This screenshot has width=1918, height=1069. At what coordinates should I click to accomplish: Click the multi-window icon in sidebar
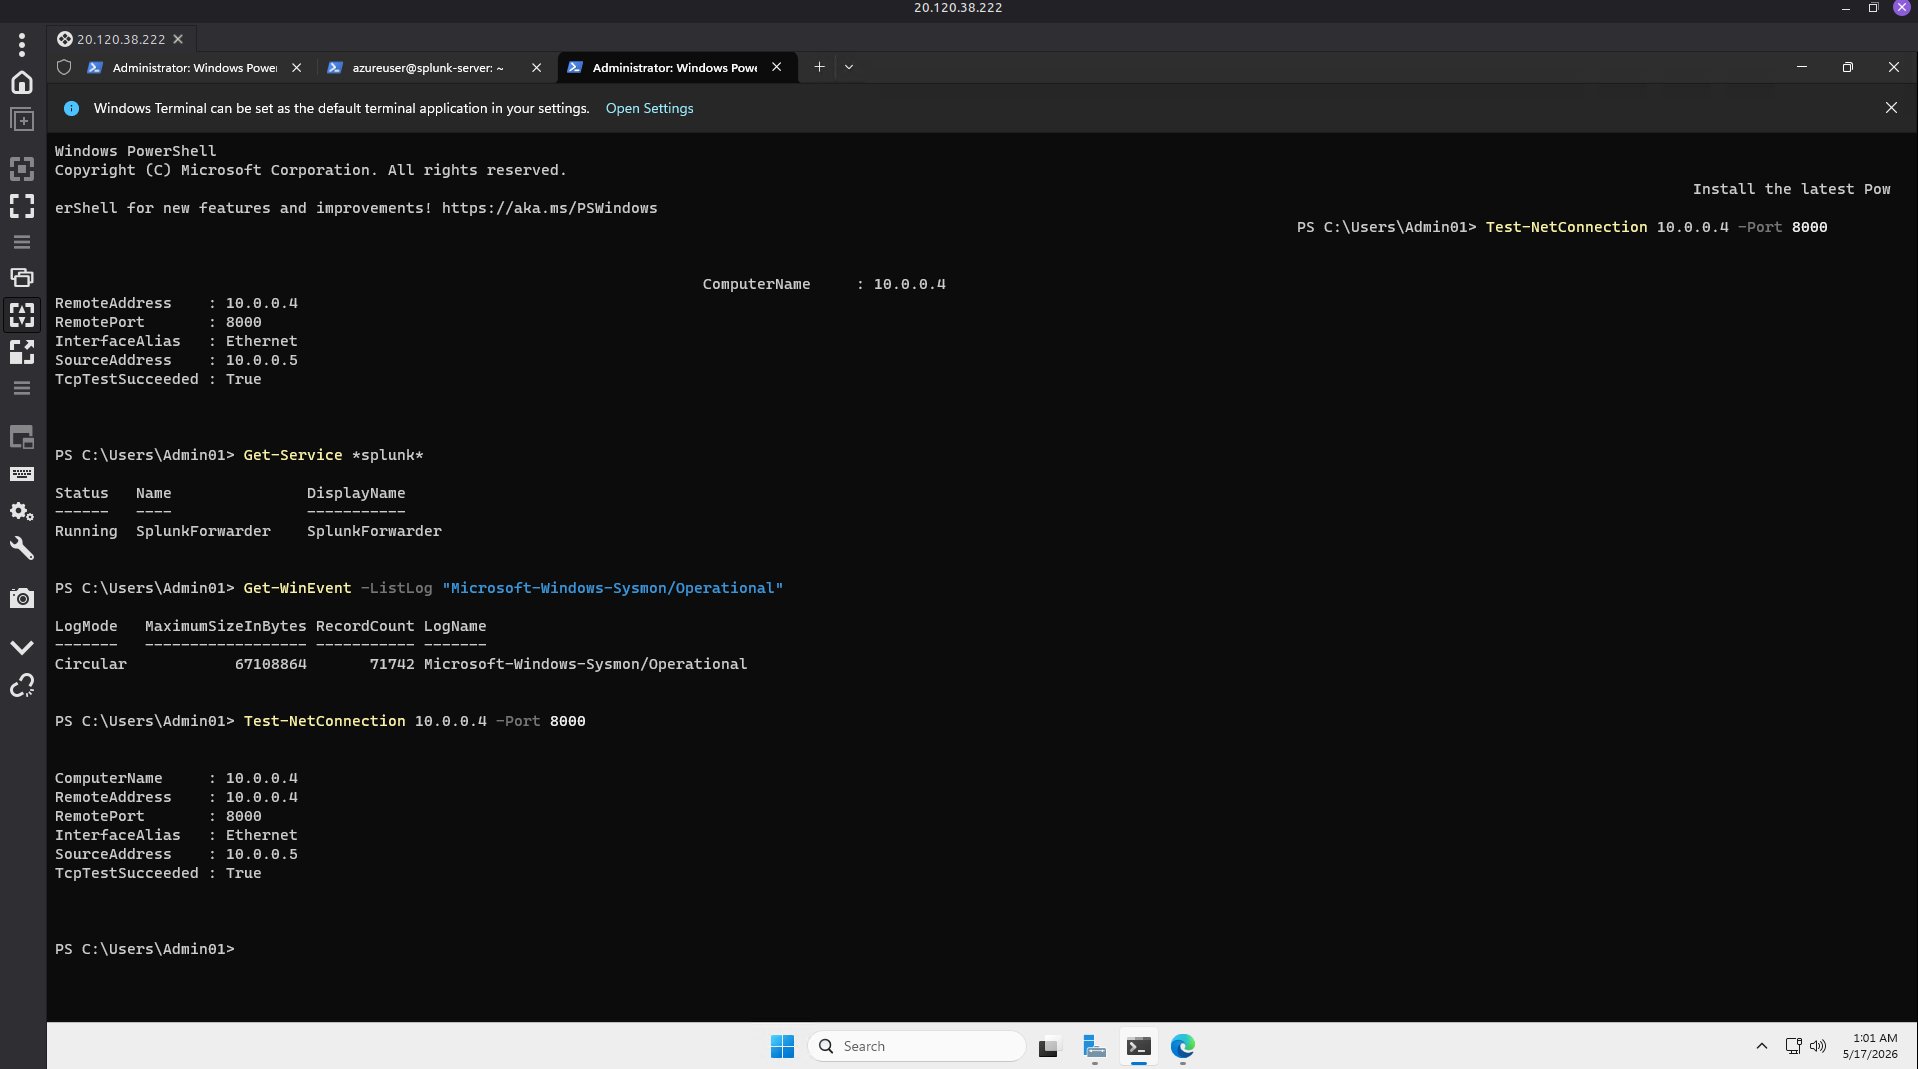coord(22,277)
